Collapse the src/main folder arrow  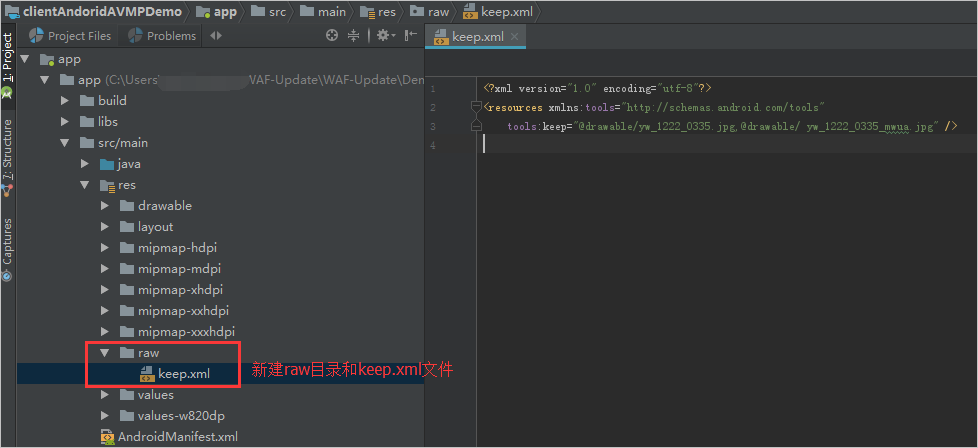point(64,143)
